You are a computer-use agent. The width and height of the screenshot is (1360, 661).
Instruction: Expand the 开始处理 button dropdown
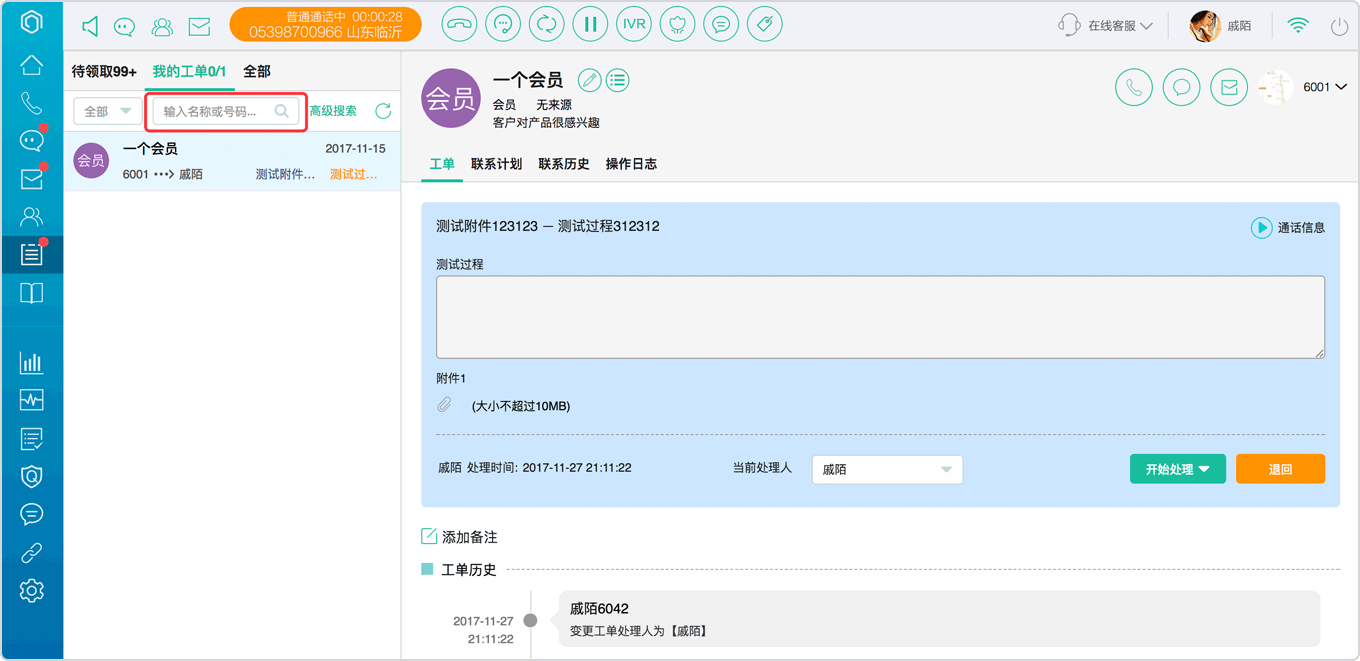tap(1205, 469)
